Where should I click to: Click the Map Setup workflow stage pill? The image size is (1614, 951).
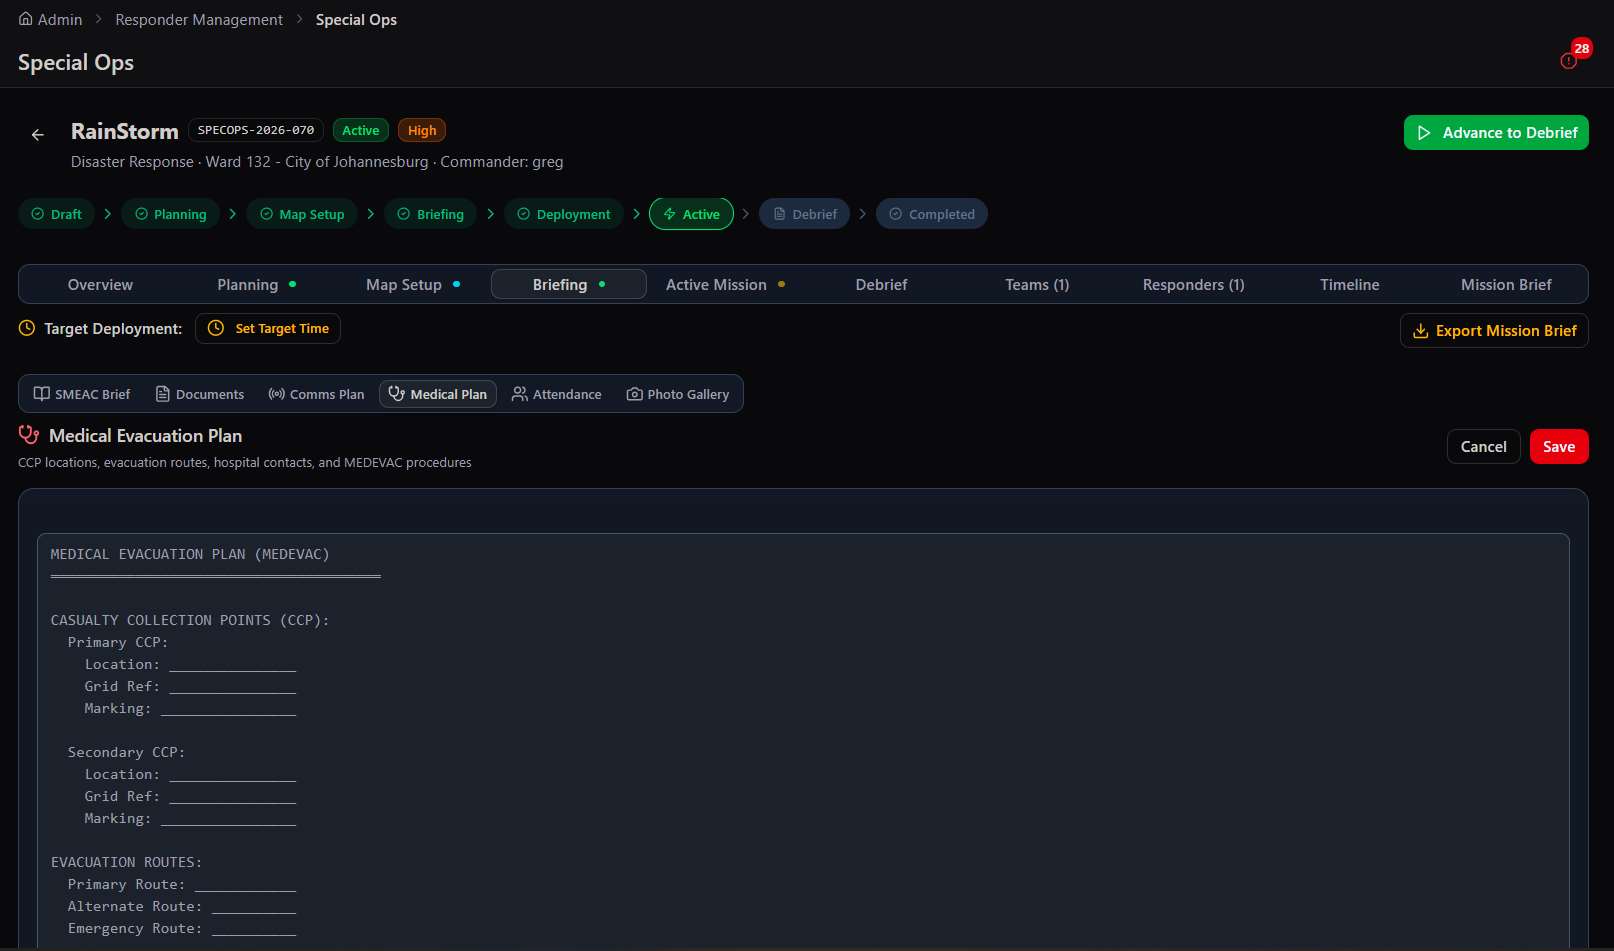(x=302, y=214)
